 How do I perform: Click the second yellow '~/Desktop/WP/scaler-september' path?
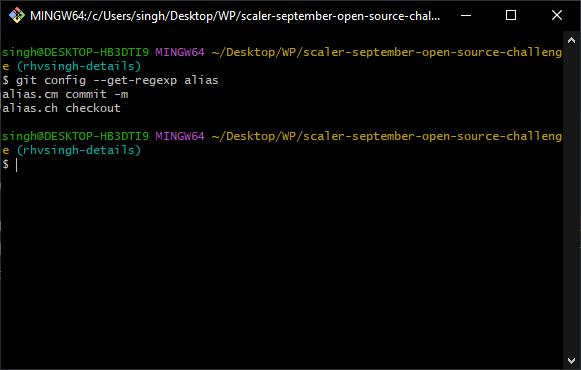point(387,136)
